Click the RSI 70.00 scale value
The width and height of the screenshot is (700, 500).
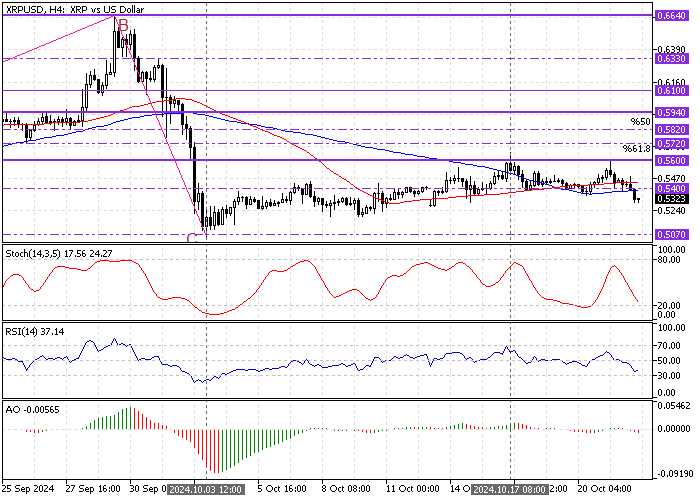coord(671,346)
